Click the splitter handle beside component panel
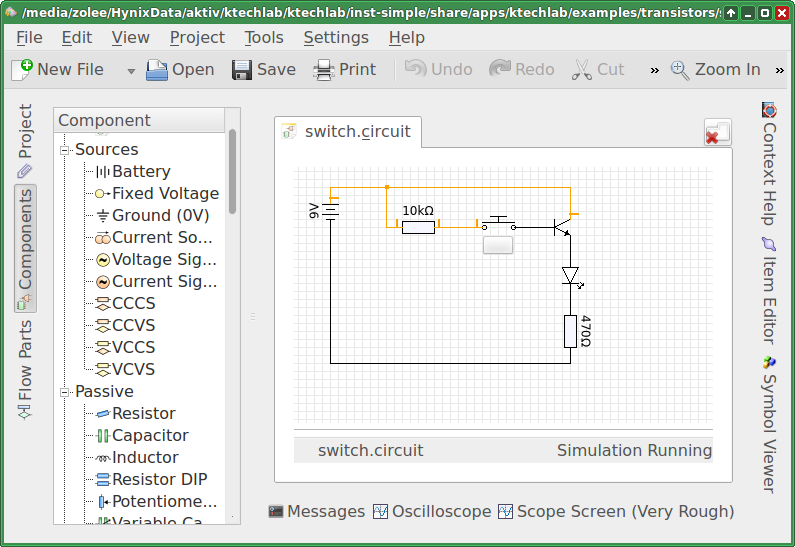 coord(252,317)
